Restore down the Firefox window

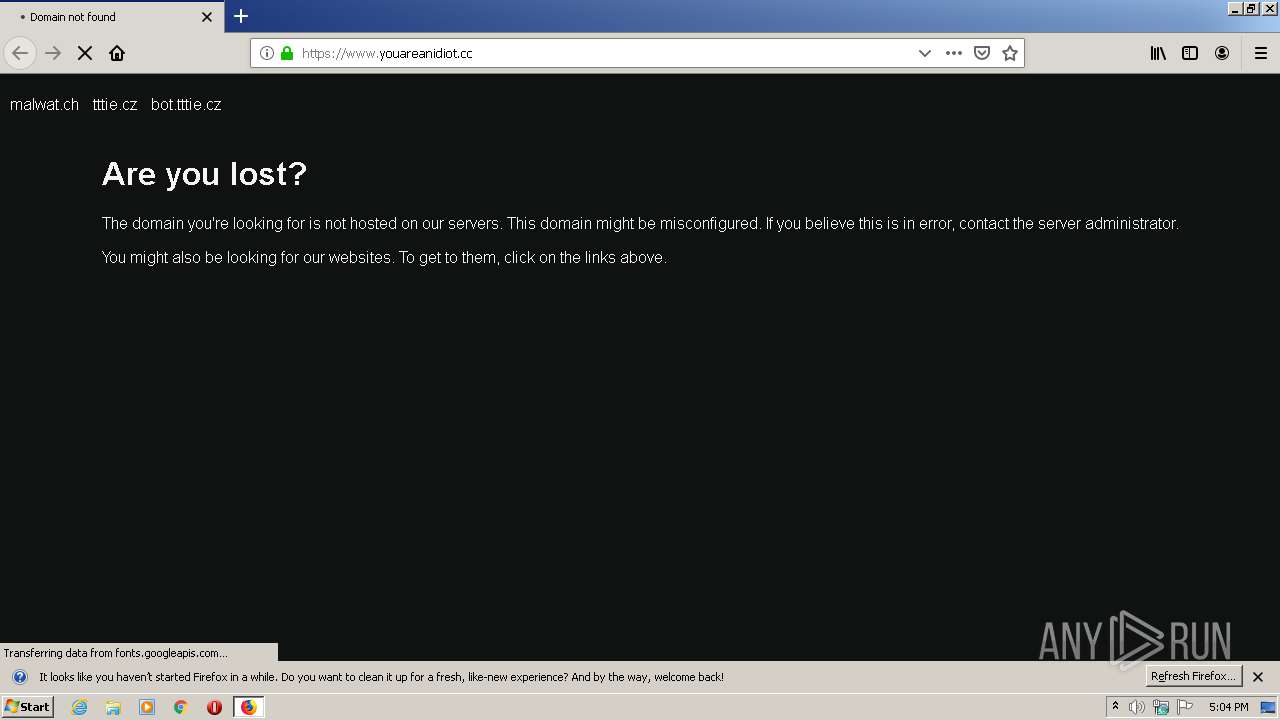click(x=1252, y=8)
